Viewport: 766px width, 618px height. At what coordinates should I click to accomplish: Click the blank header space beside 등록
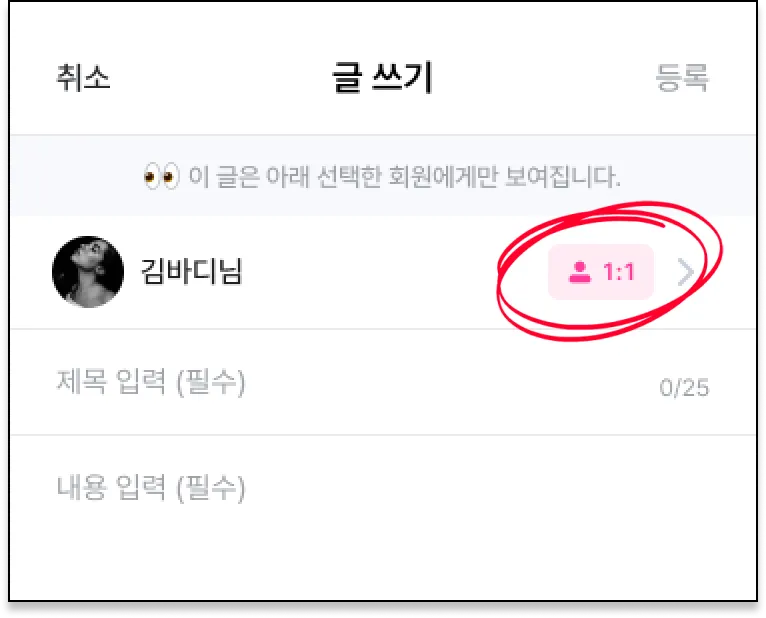click(542, 77)
